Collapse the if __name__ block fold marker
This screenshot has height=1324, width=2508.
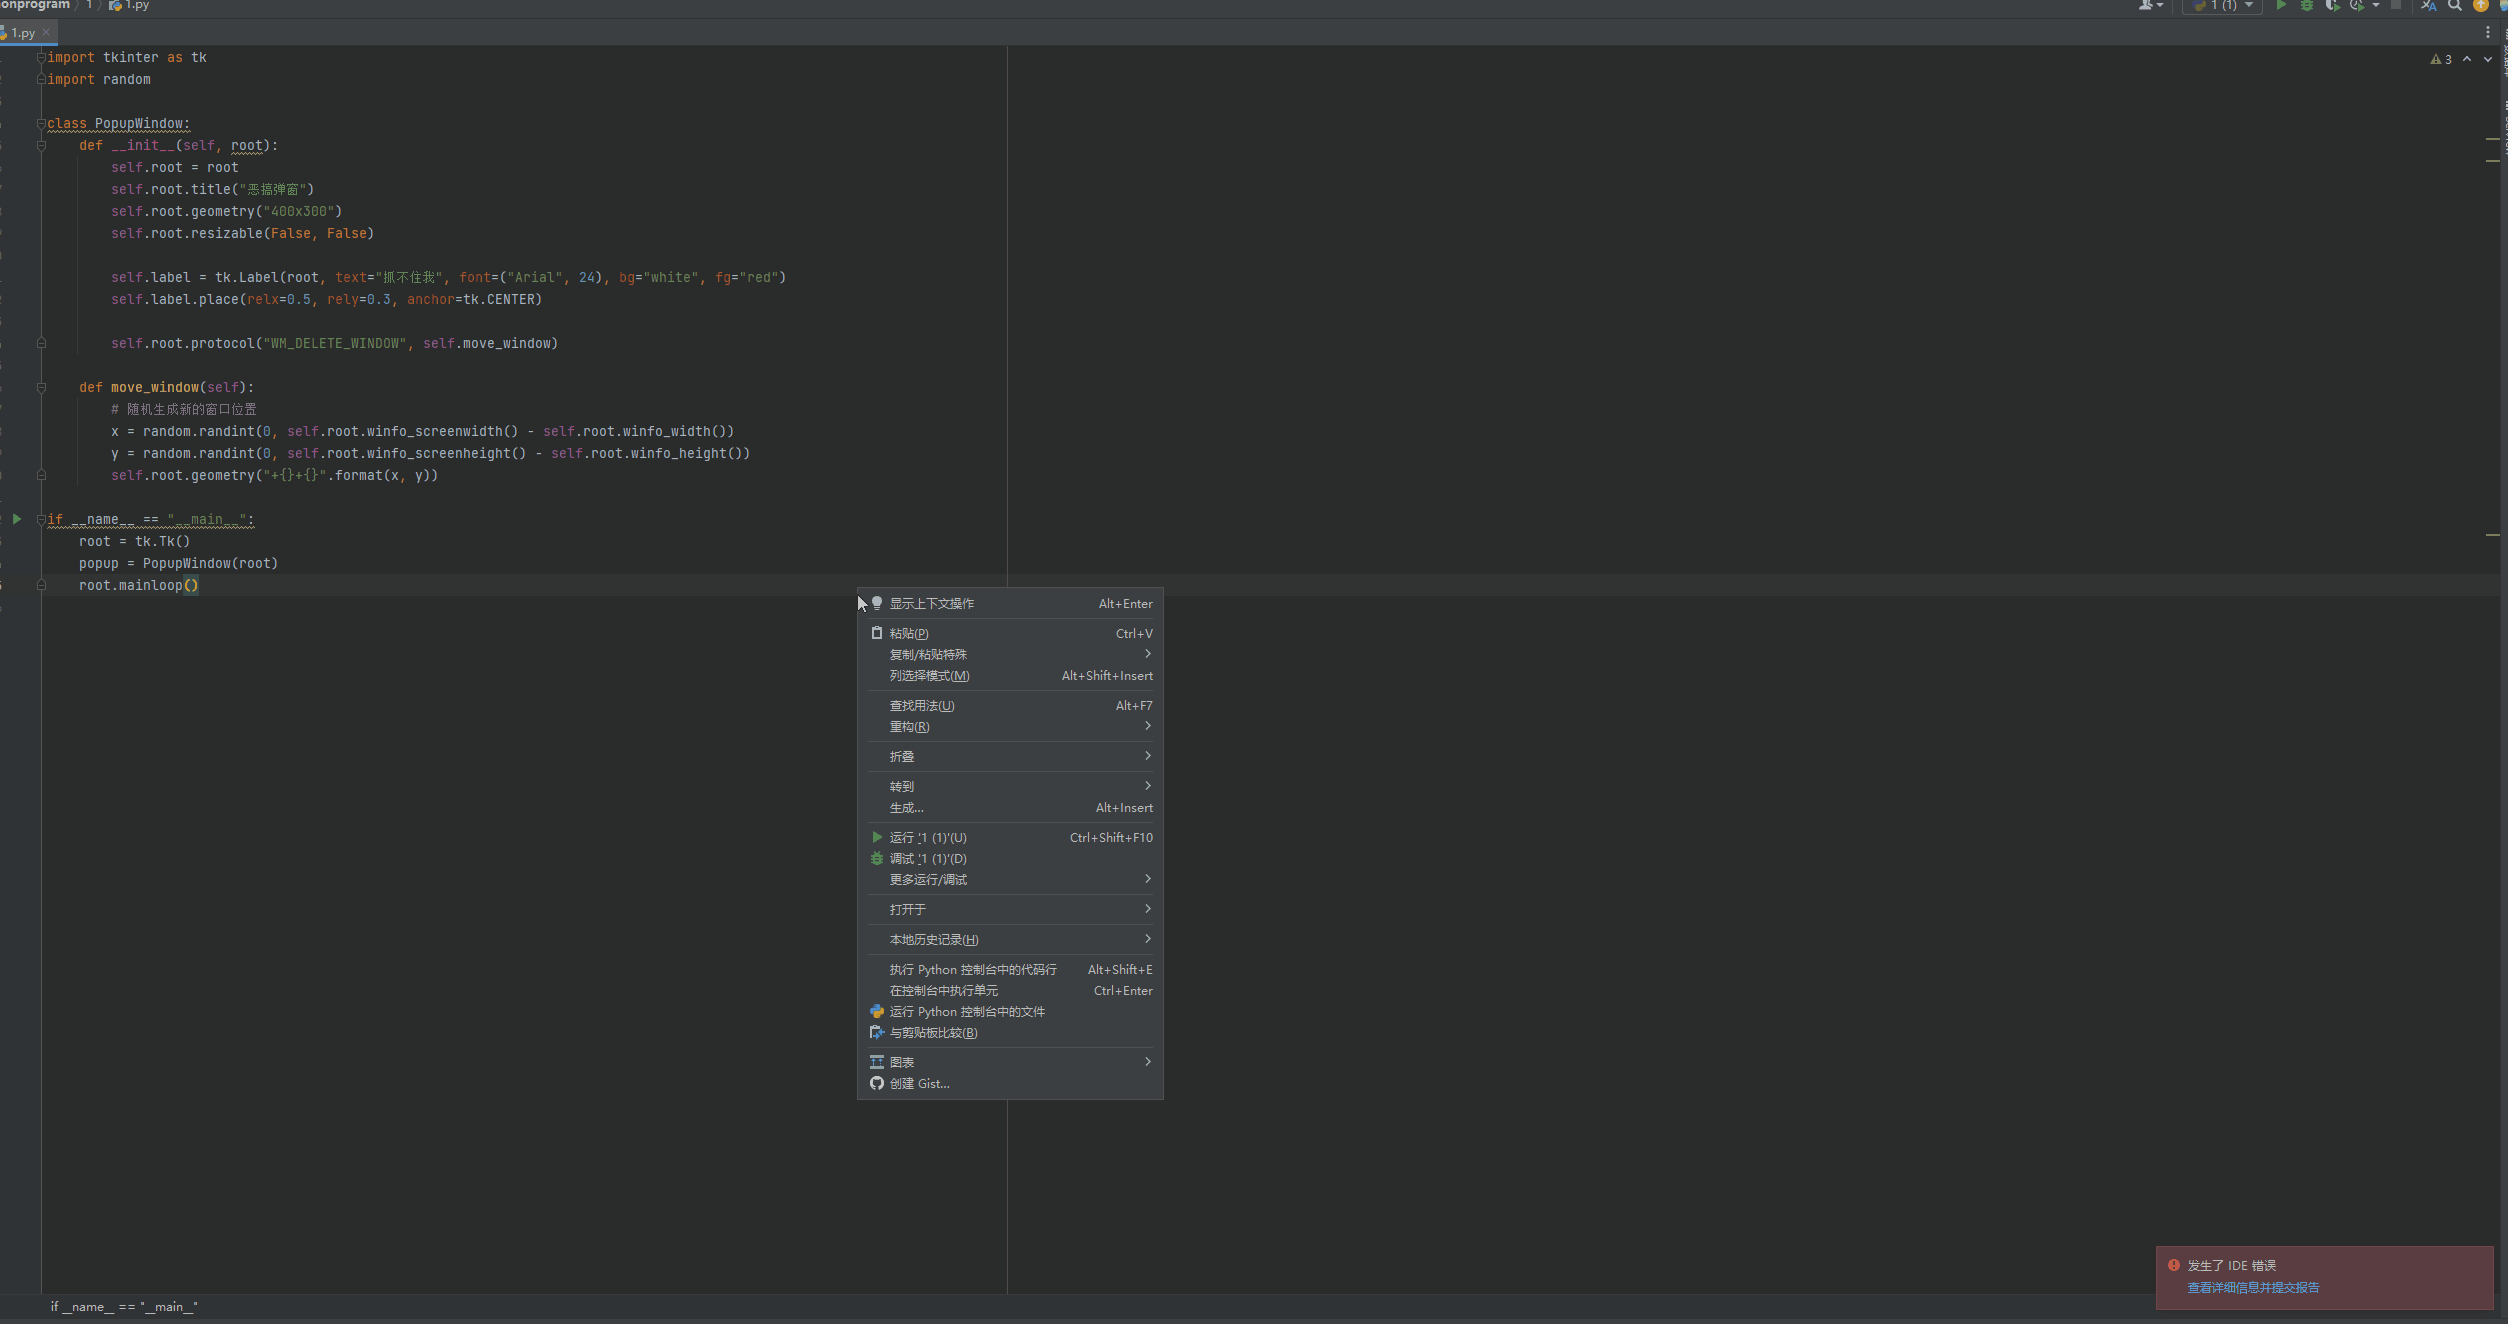41,520
